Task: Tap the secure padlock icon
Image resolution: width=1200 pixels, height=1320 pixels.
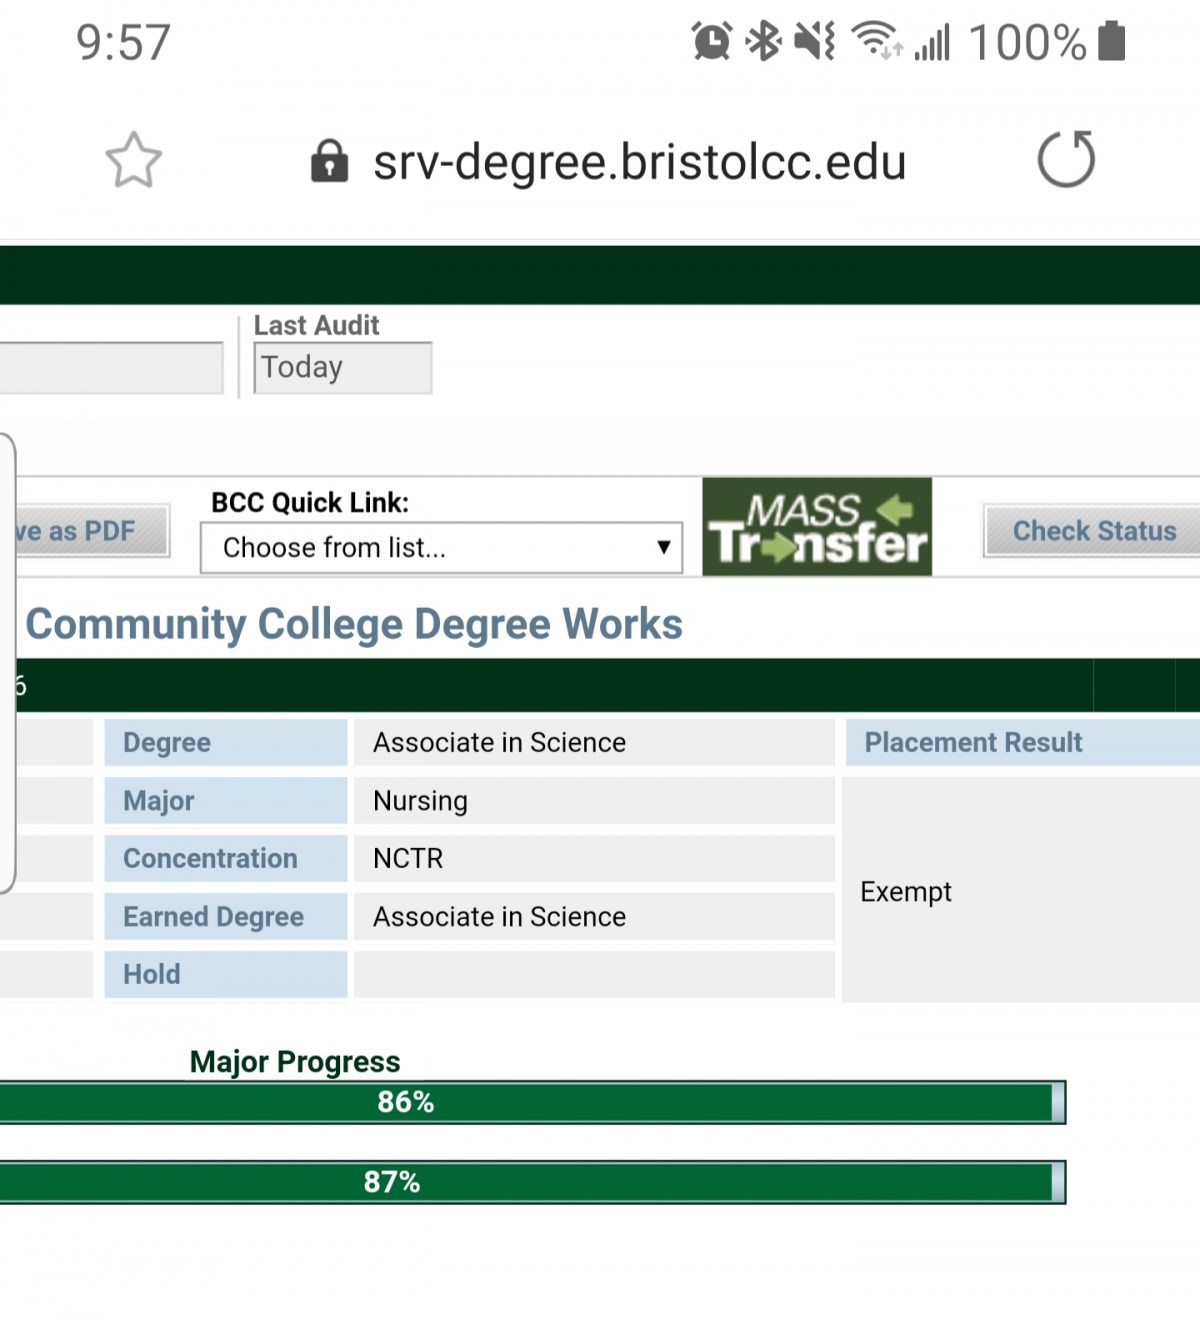Action: pos(329,161)
